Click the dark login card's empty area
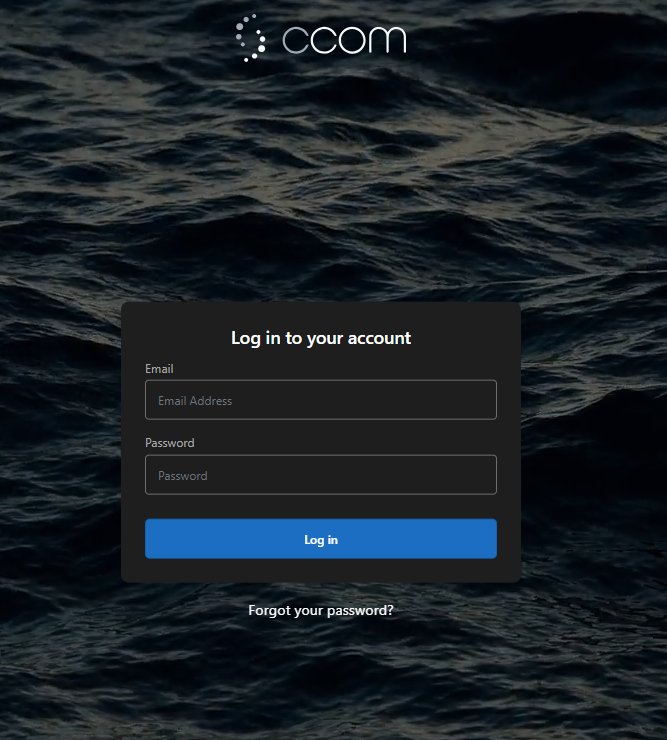 click(321, 570)
